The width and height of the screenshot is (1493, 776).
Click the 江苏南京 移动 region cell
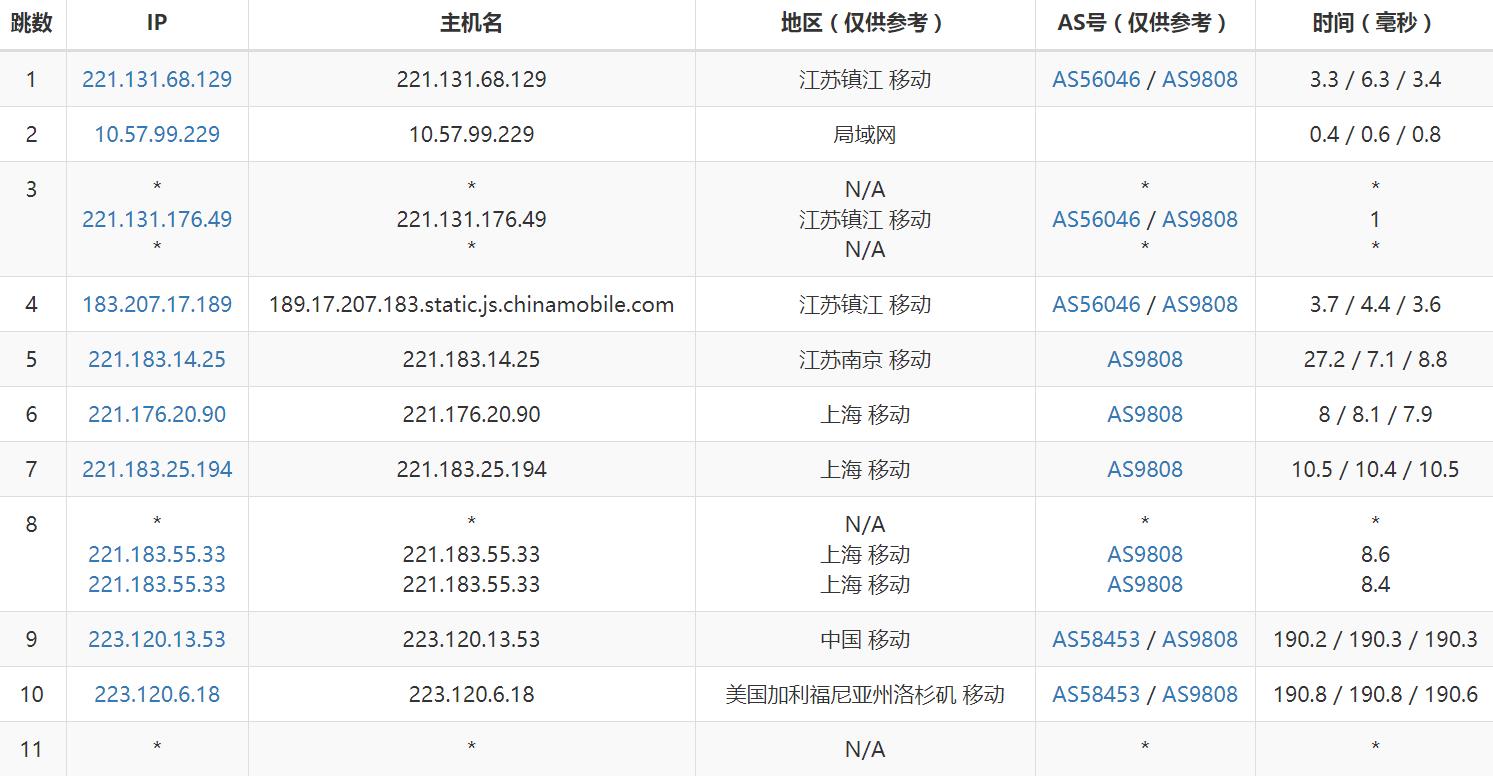(x=865, y=359)
